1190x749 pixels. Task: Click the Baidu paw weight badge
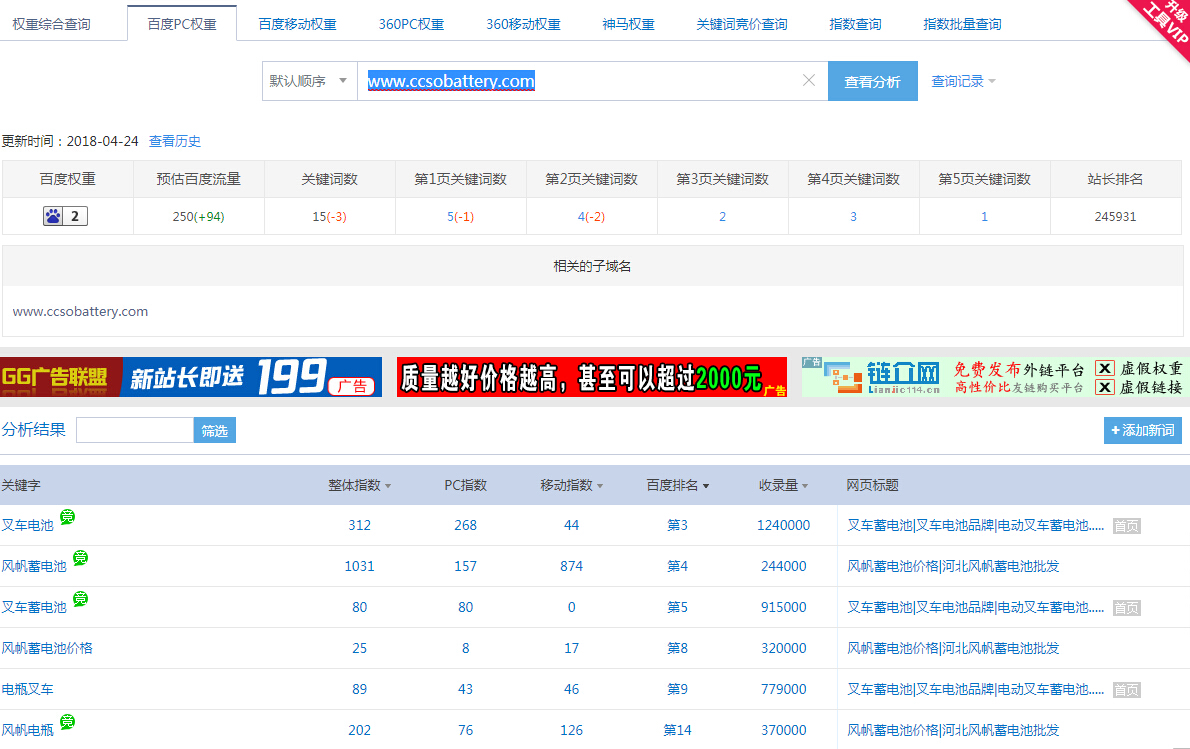pyautogui.click(x=65, y=216)
